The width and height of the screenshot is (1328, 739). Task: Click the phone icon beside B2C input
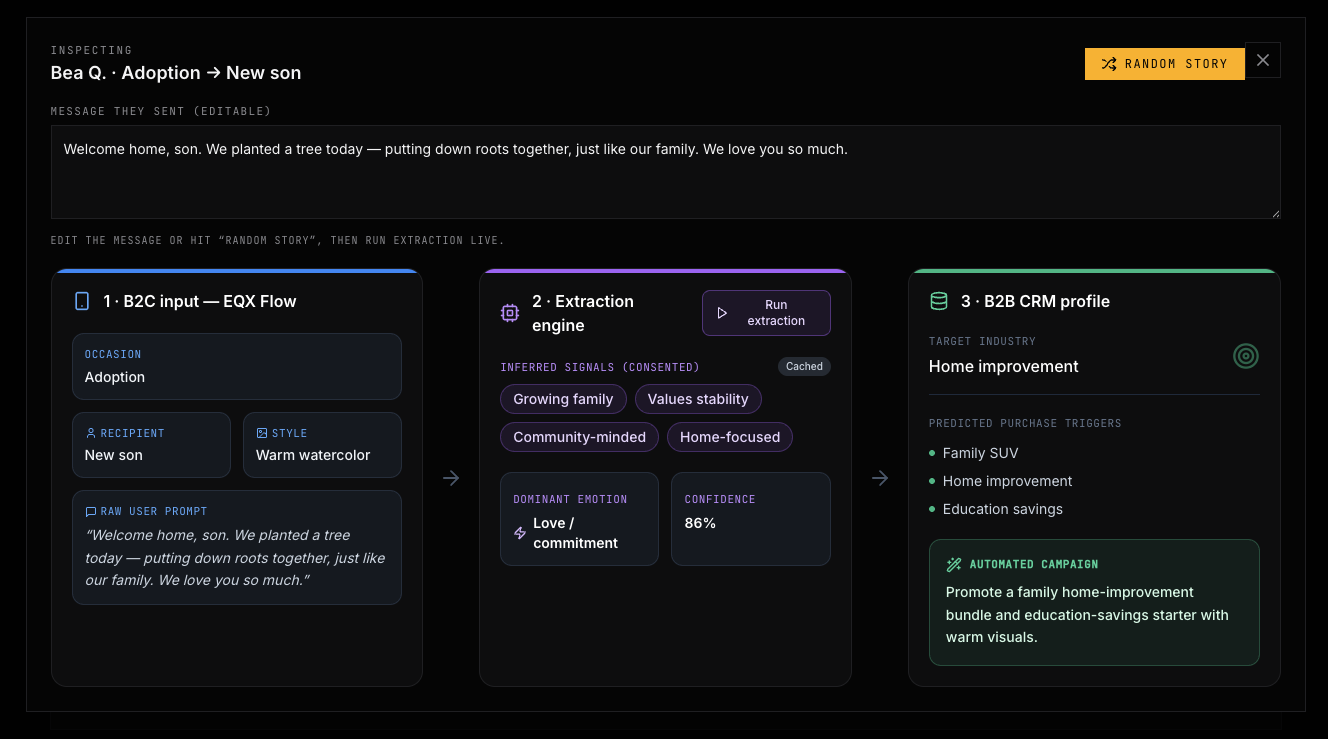click(x=82, y=301)
